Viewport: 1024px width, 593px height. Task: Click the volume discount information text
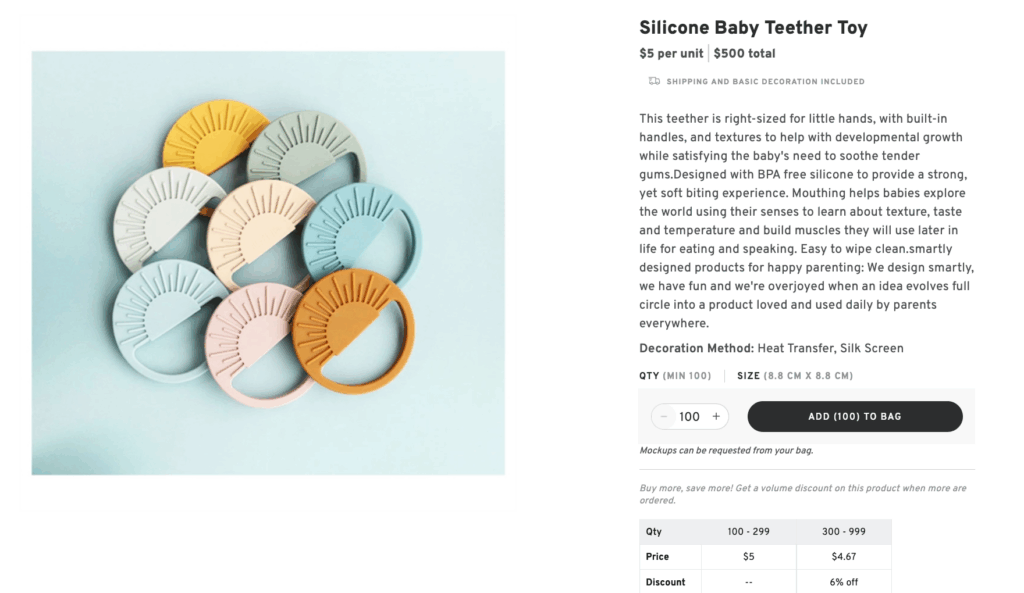coord(802,493)
